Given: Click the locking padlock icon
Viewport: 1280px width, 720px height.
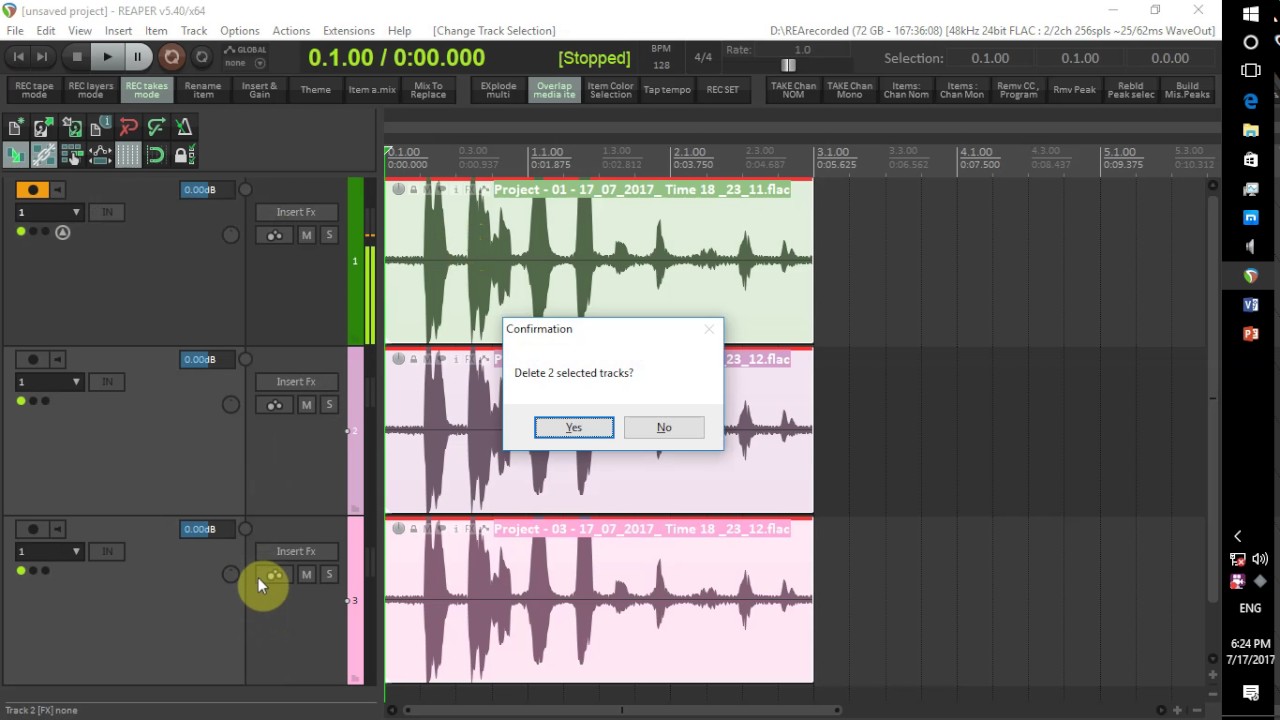Looking at the screenshot, I should click(184, 155).
